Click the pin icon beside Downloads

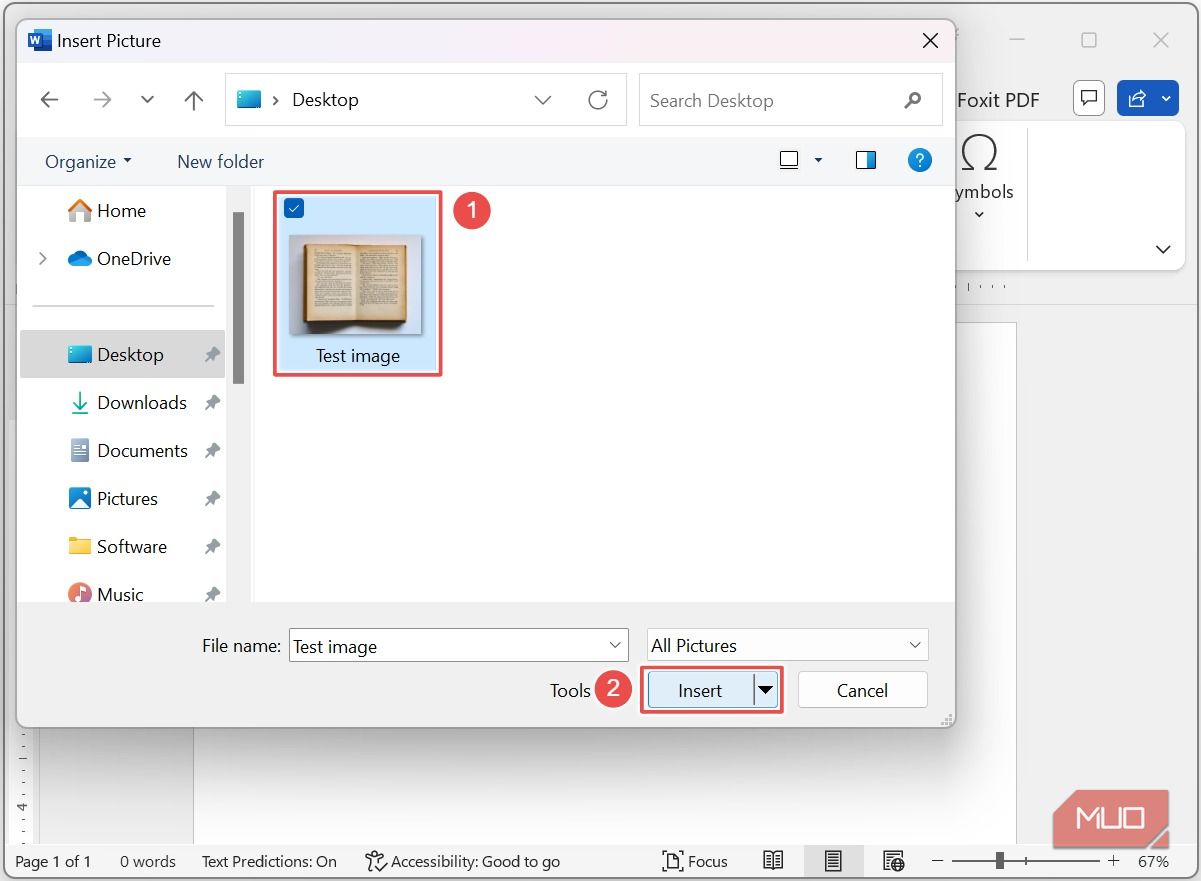coord(212,403)
